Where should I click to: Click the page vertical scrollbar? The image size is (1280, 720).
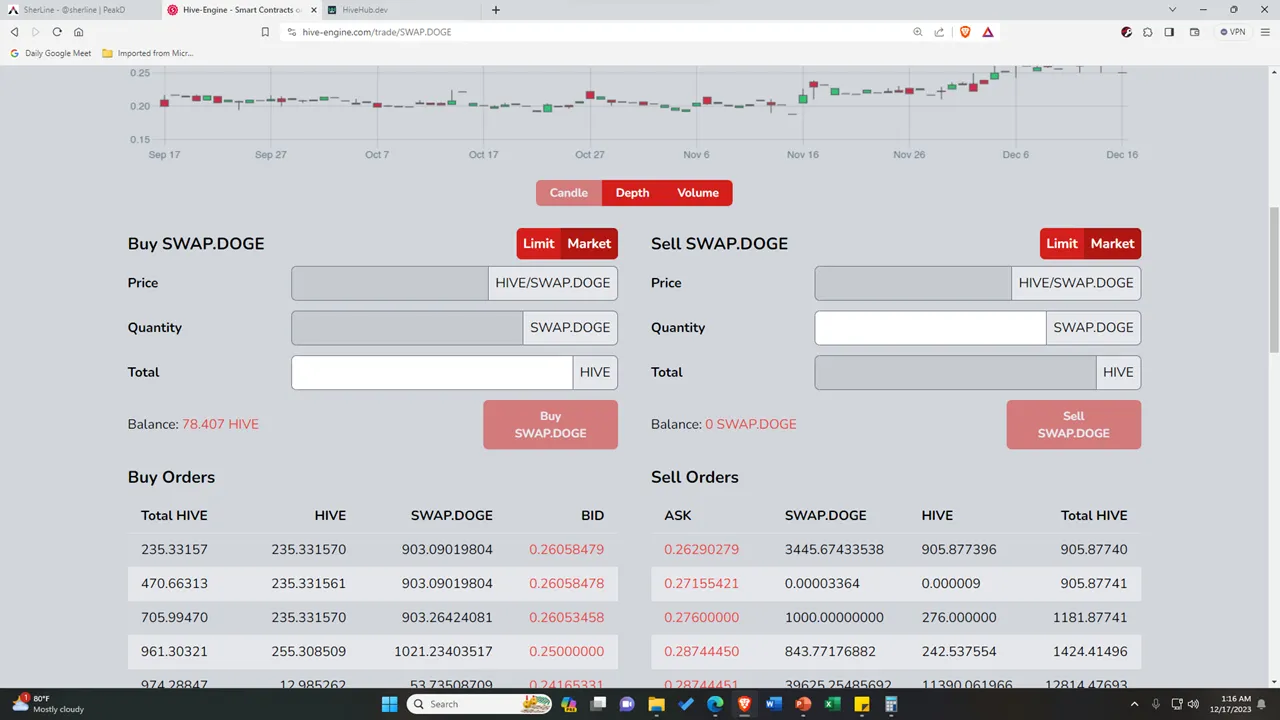[1274, 280]
